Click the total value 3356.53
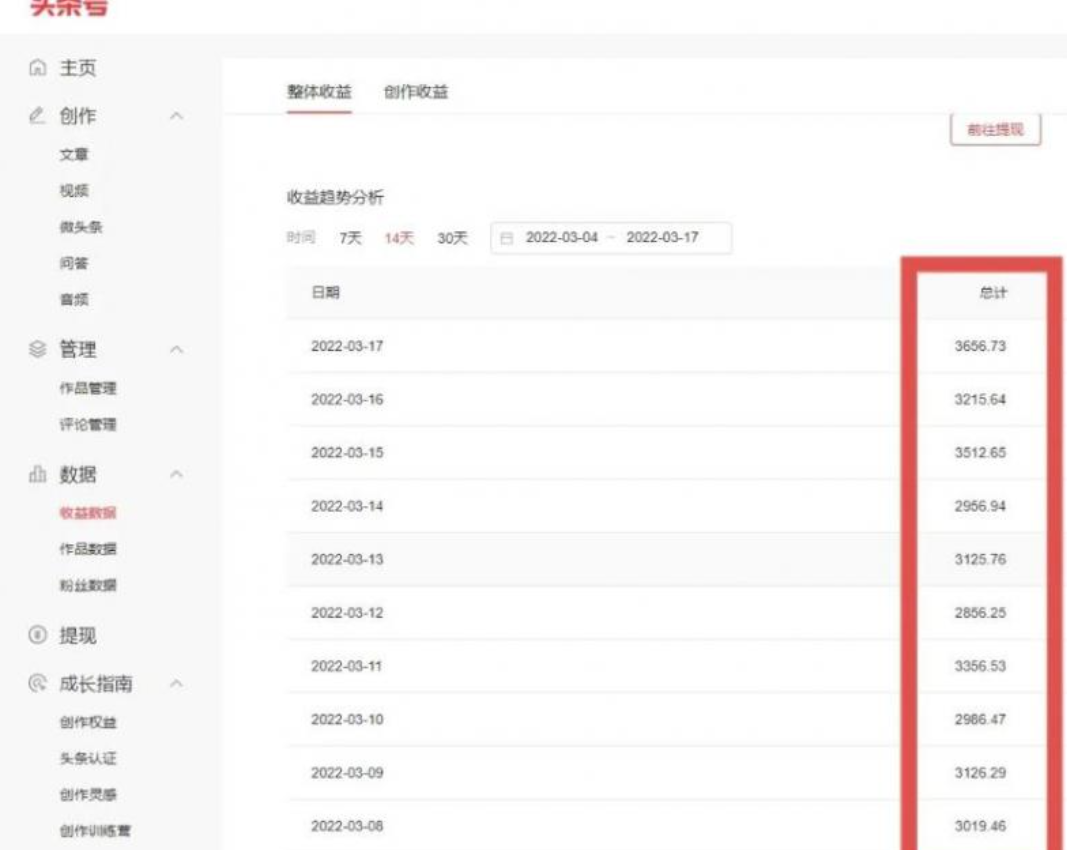Image resolution: width=1067 pixels, height=850 pixels. click(x=980, y=666)
